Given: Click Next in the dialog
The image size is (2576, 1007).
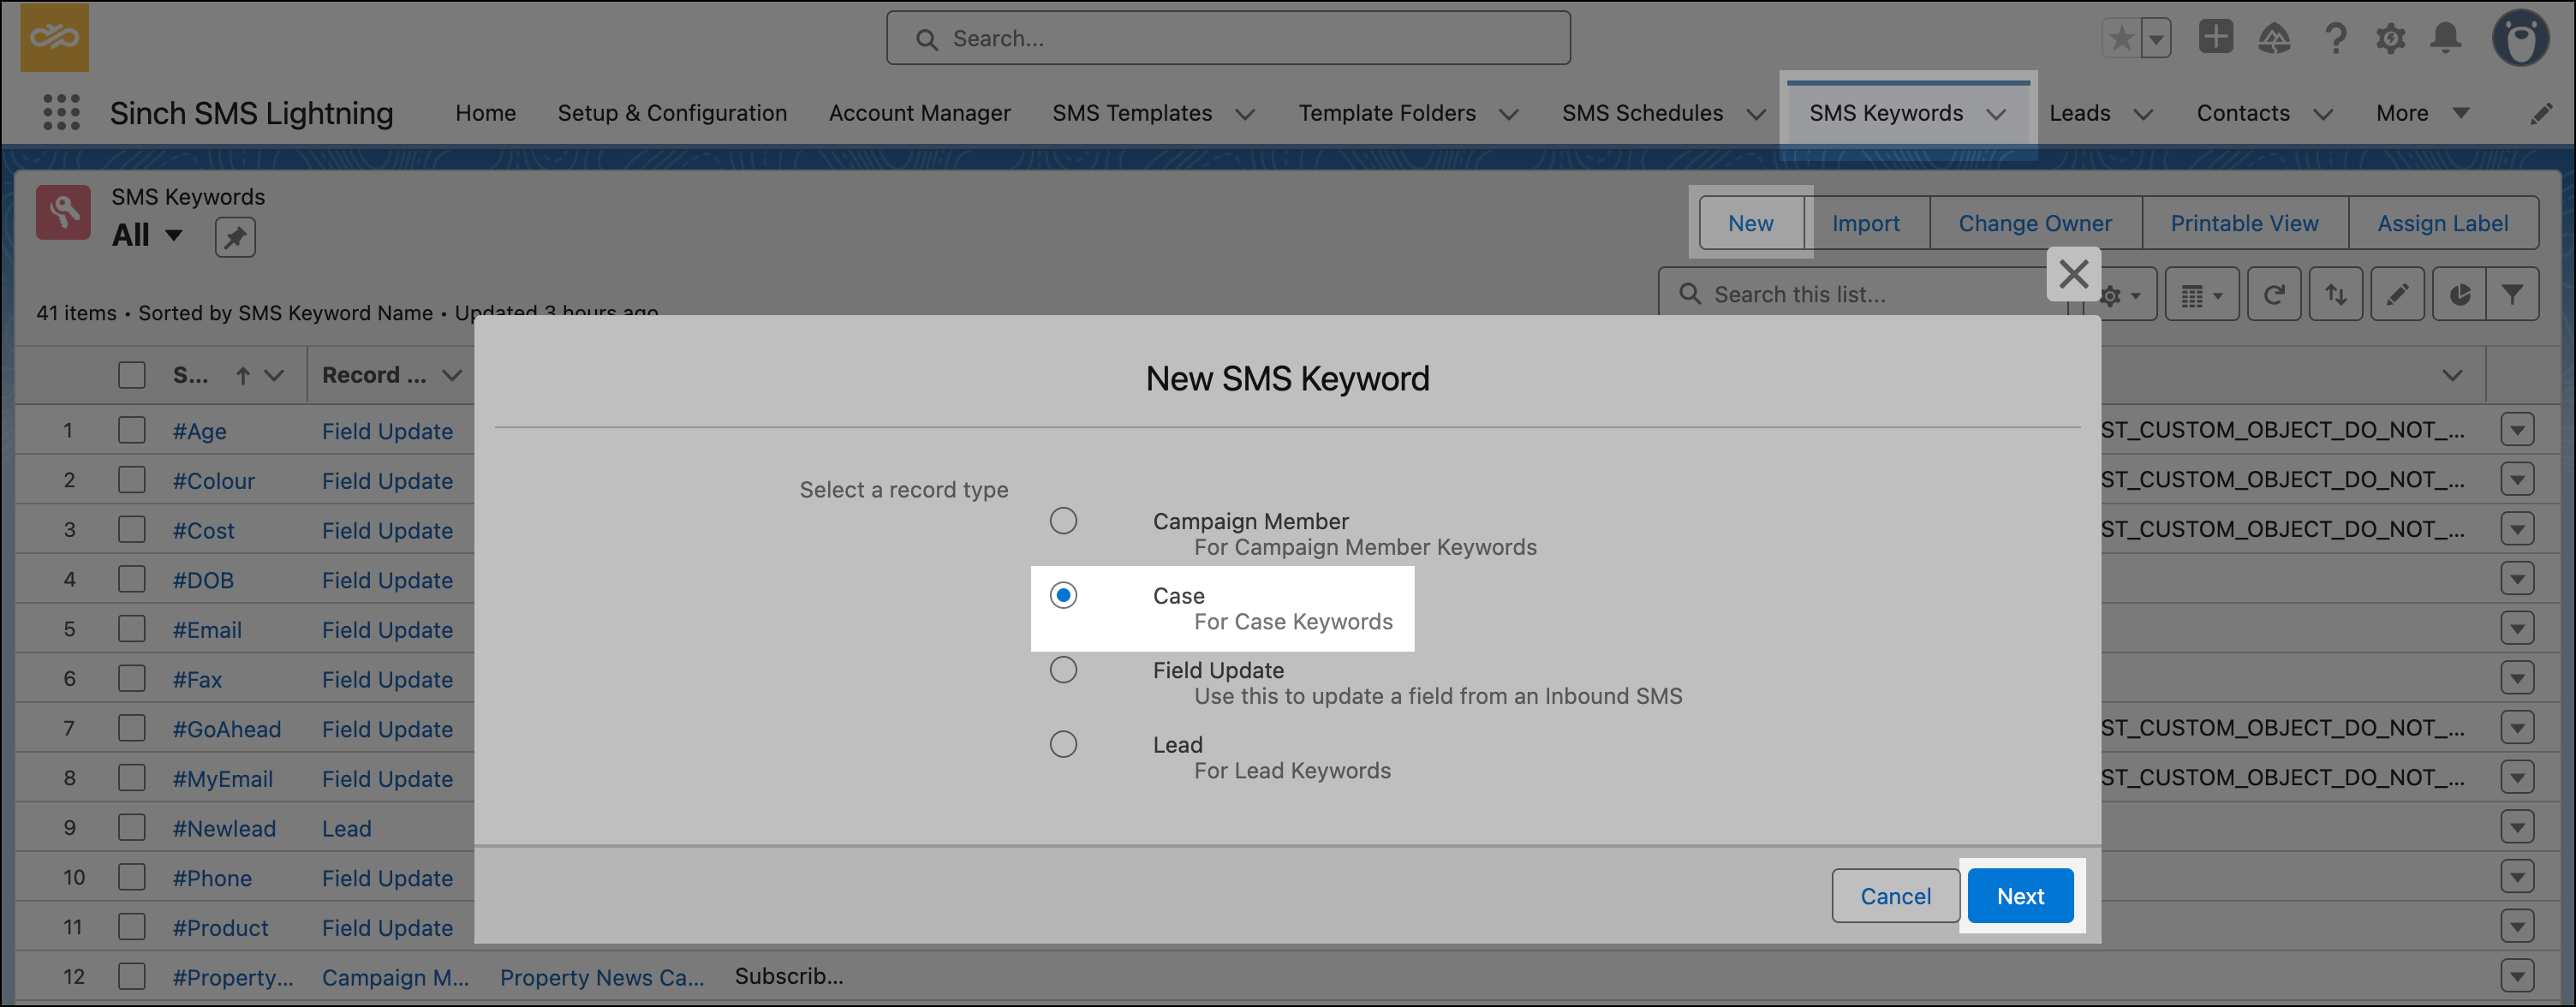Looking at the screenshot, I should coord(2020,896).
